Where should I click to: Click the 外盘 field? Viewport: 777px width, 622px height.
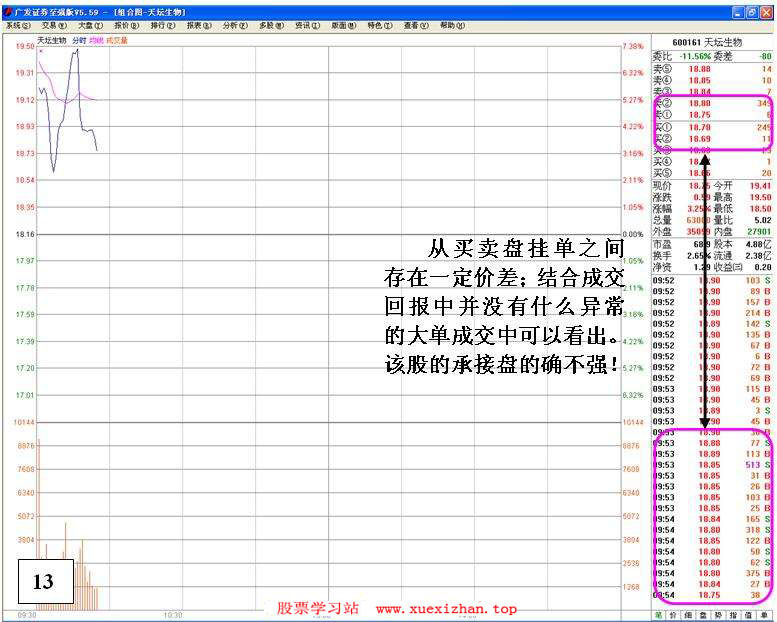[x=682, y=231]
